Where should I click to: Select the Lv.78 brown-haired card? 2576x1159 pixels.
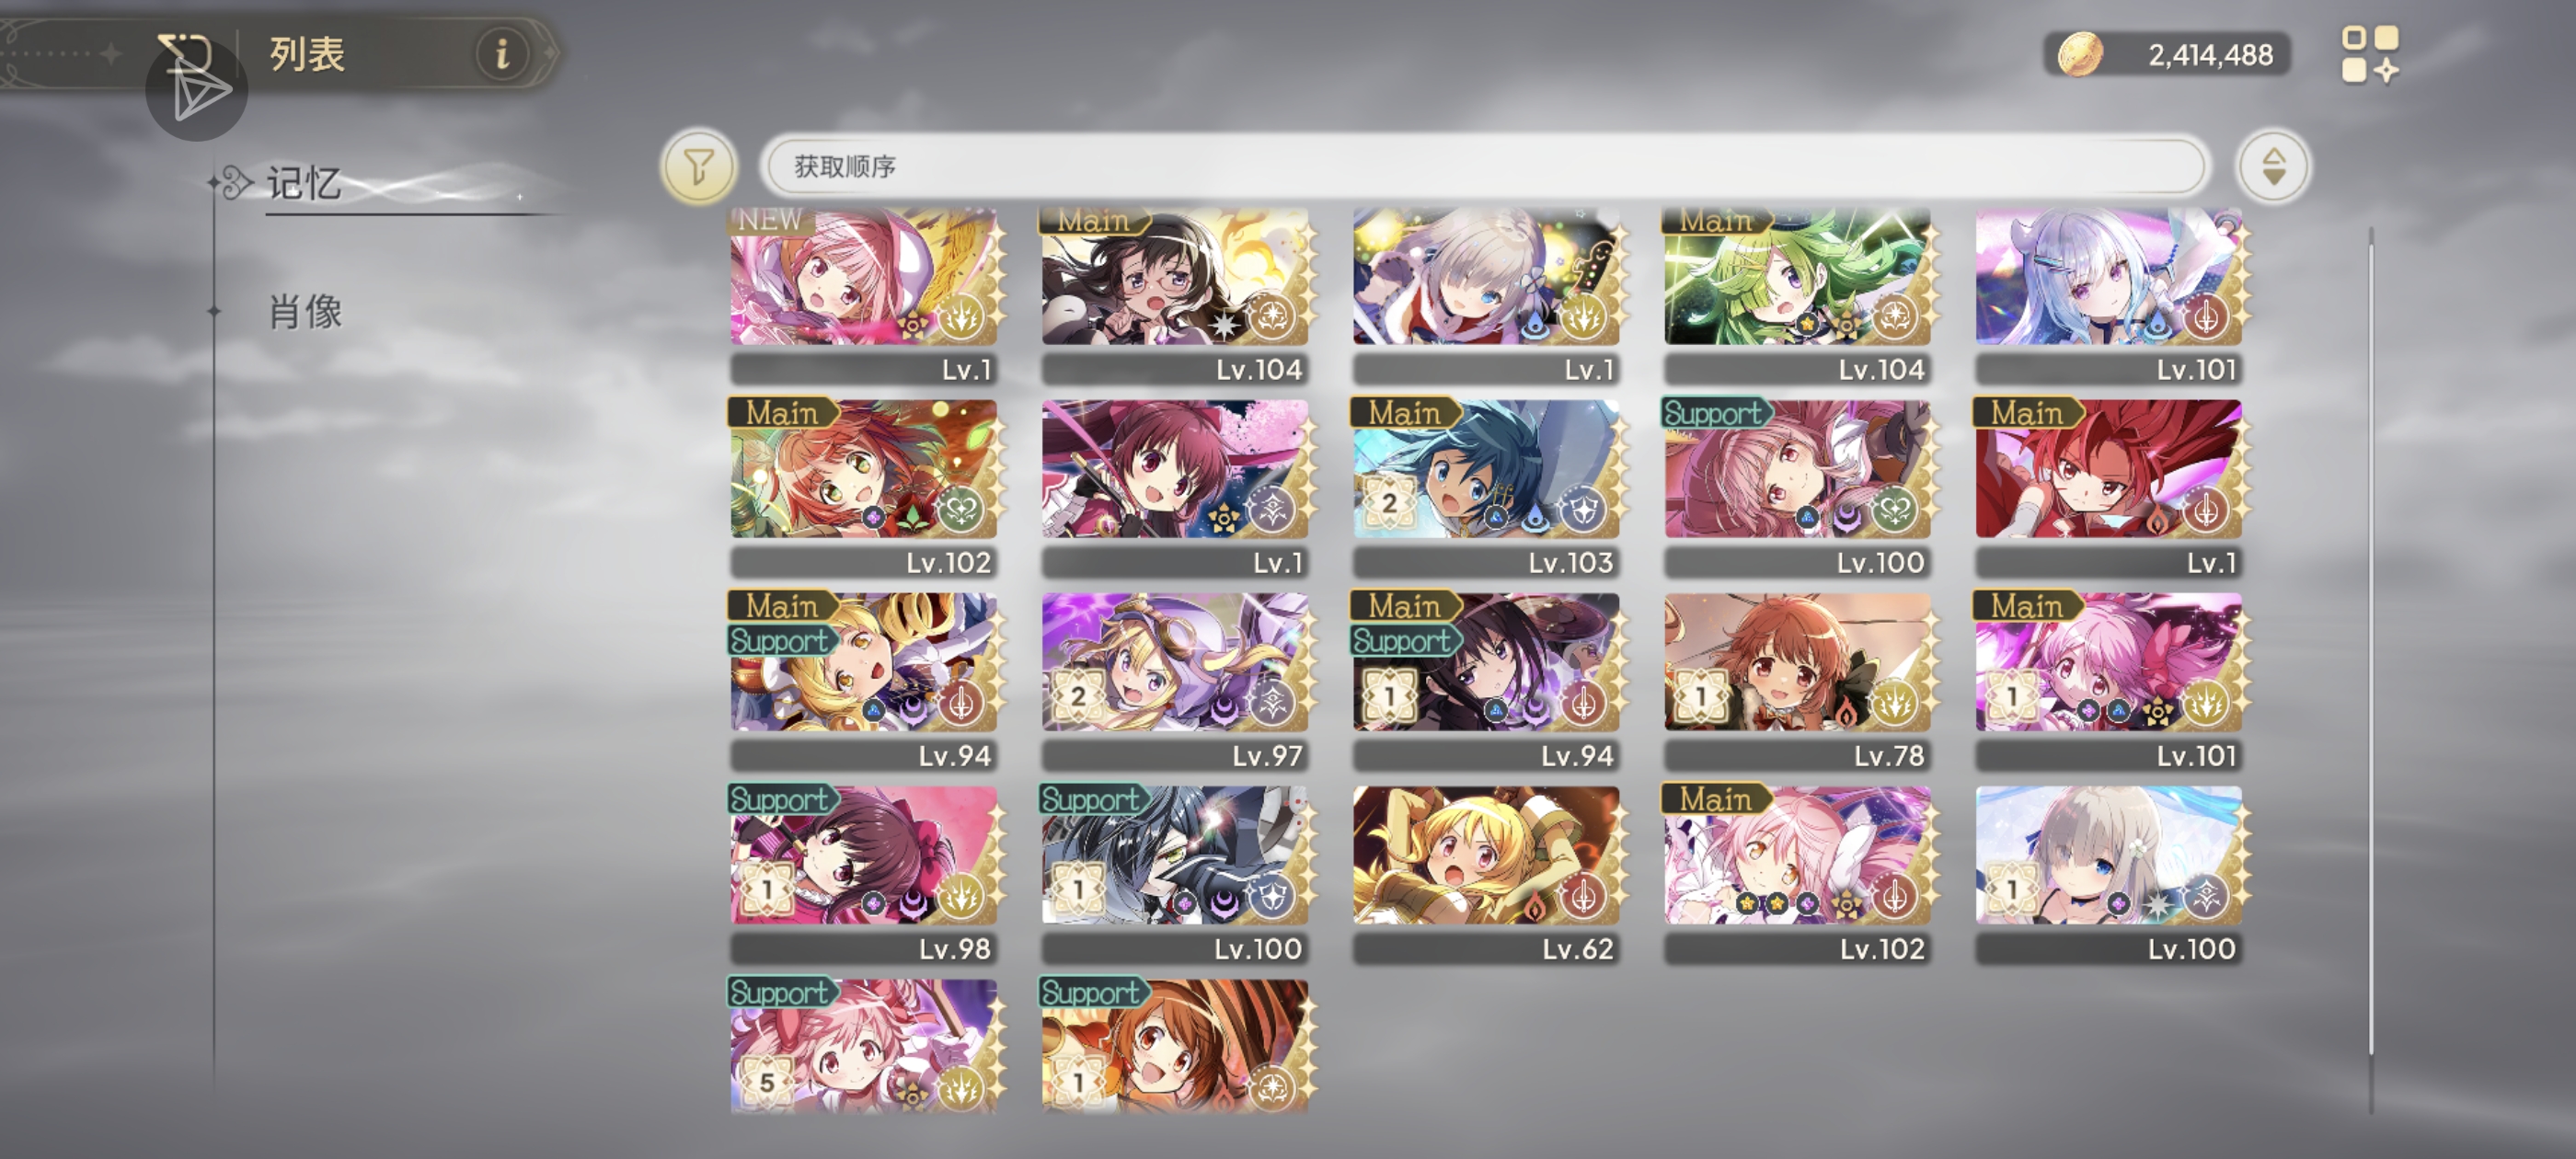[x=1799, y=682]
